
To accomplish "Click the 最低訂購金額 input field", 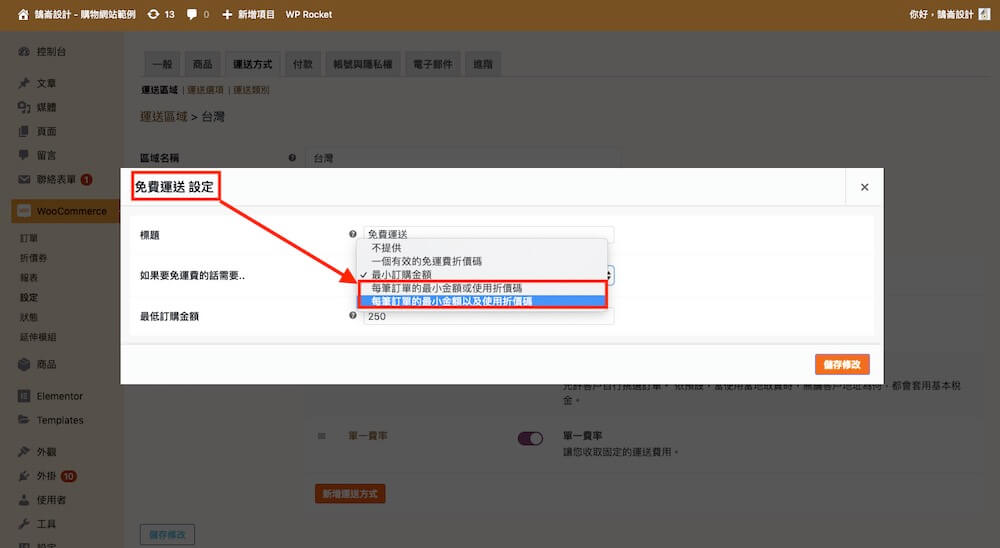I will coord(488,316).
